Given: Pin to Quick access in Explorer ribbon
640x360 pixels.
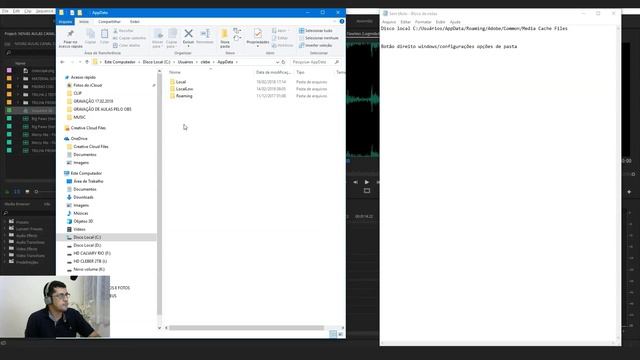Looking at the screenshot, I should point(70,38).
